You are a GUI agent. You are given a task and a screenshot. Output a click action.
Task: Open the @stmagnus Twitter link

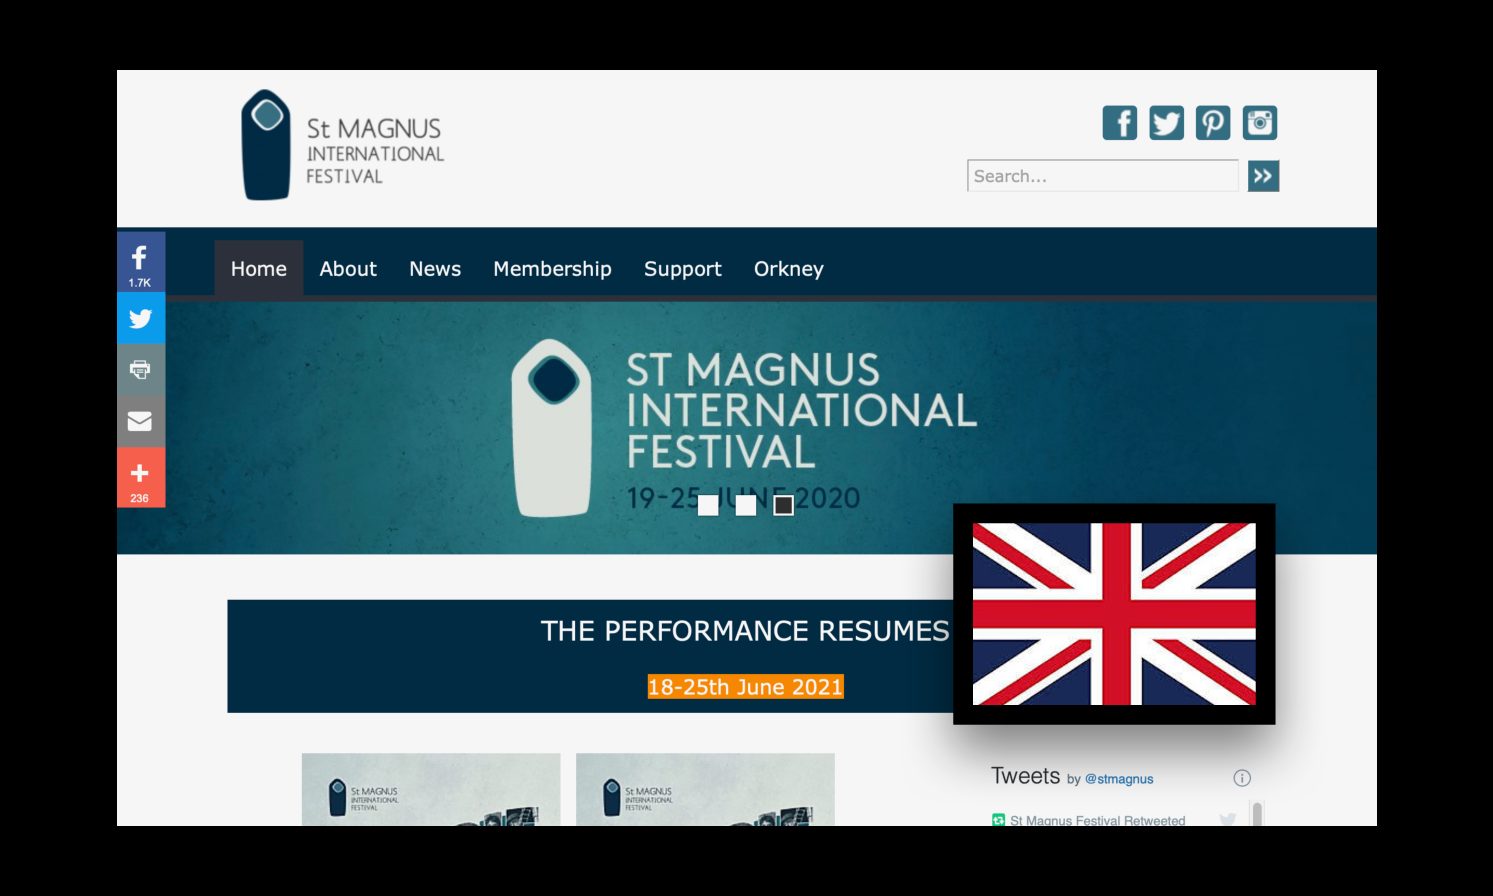click(x=1119, y=779)
